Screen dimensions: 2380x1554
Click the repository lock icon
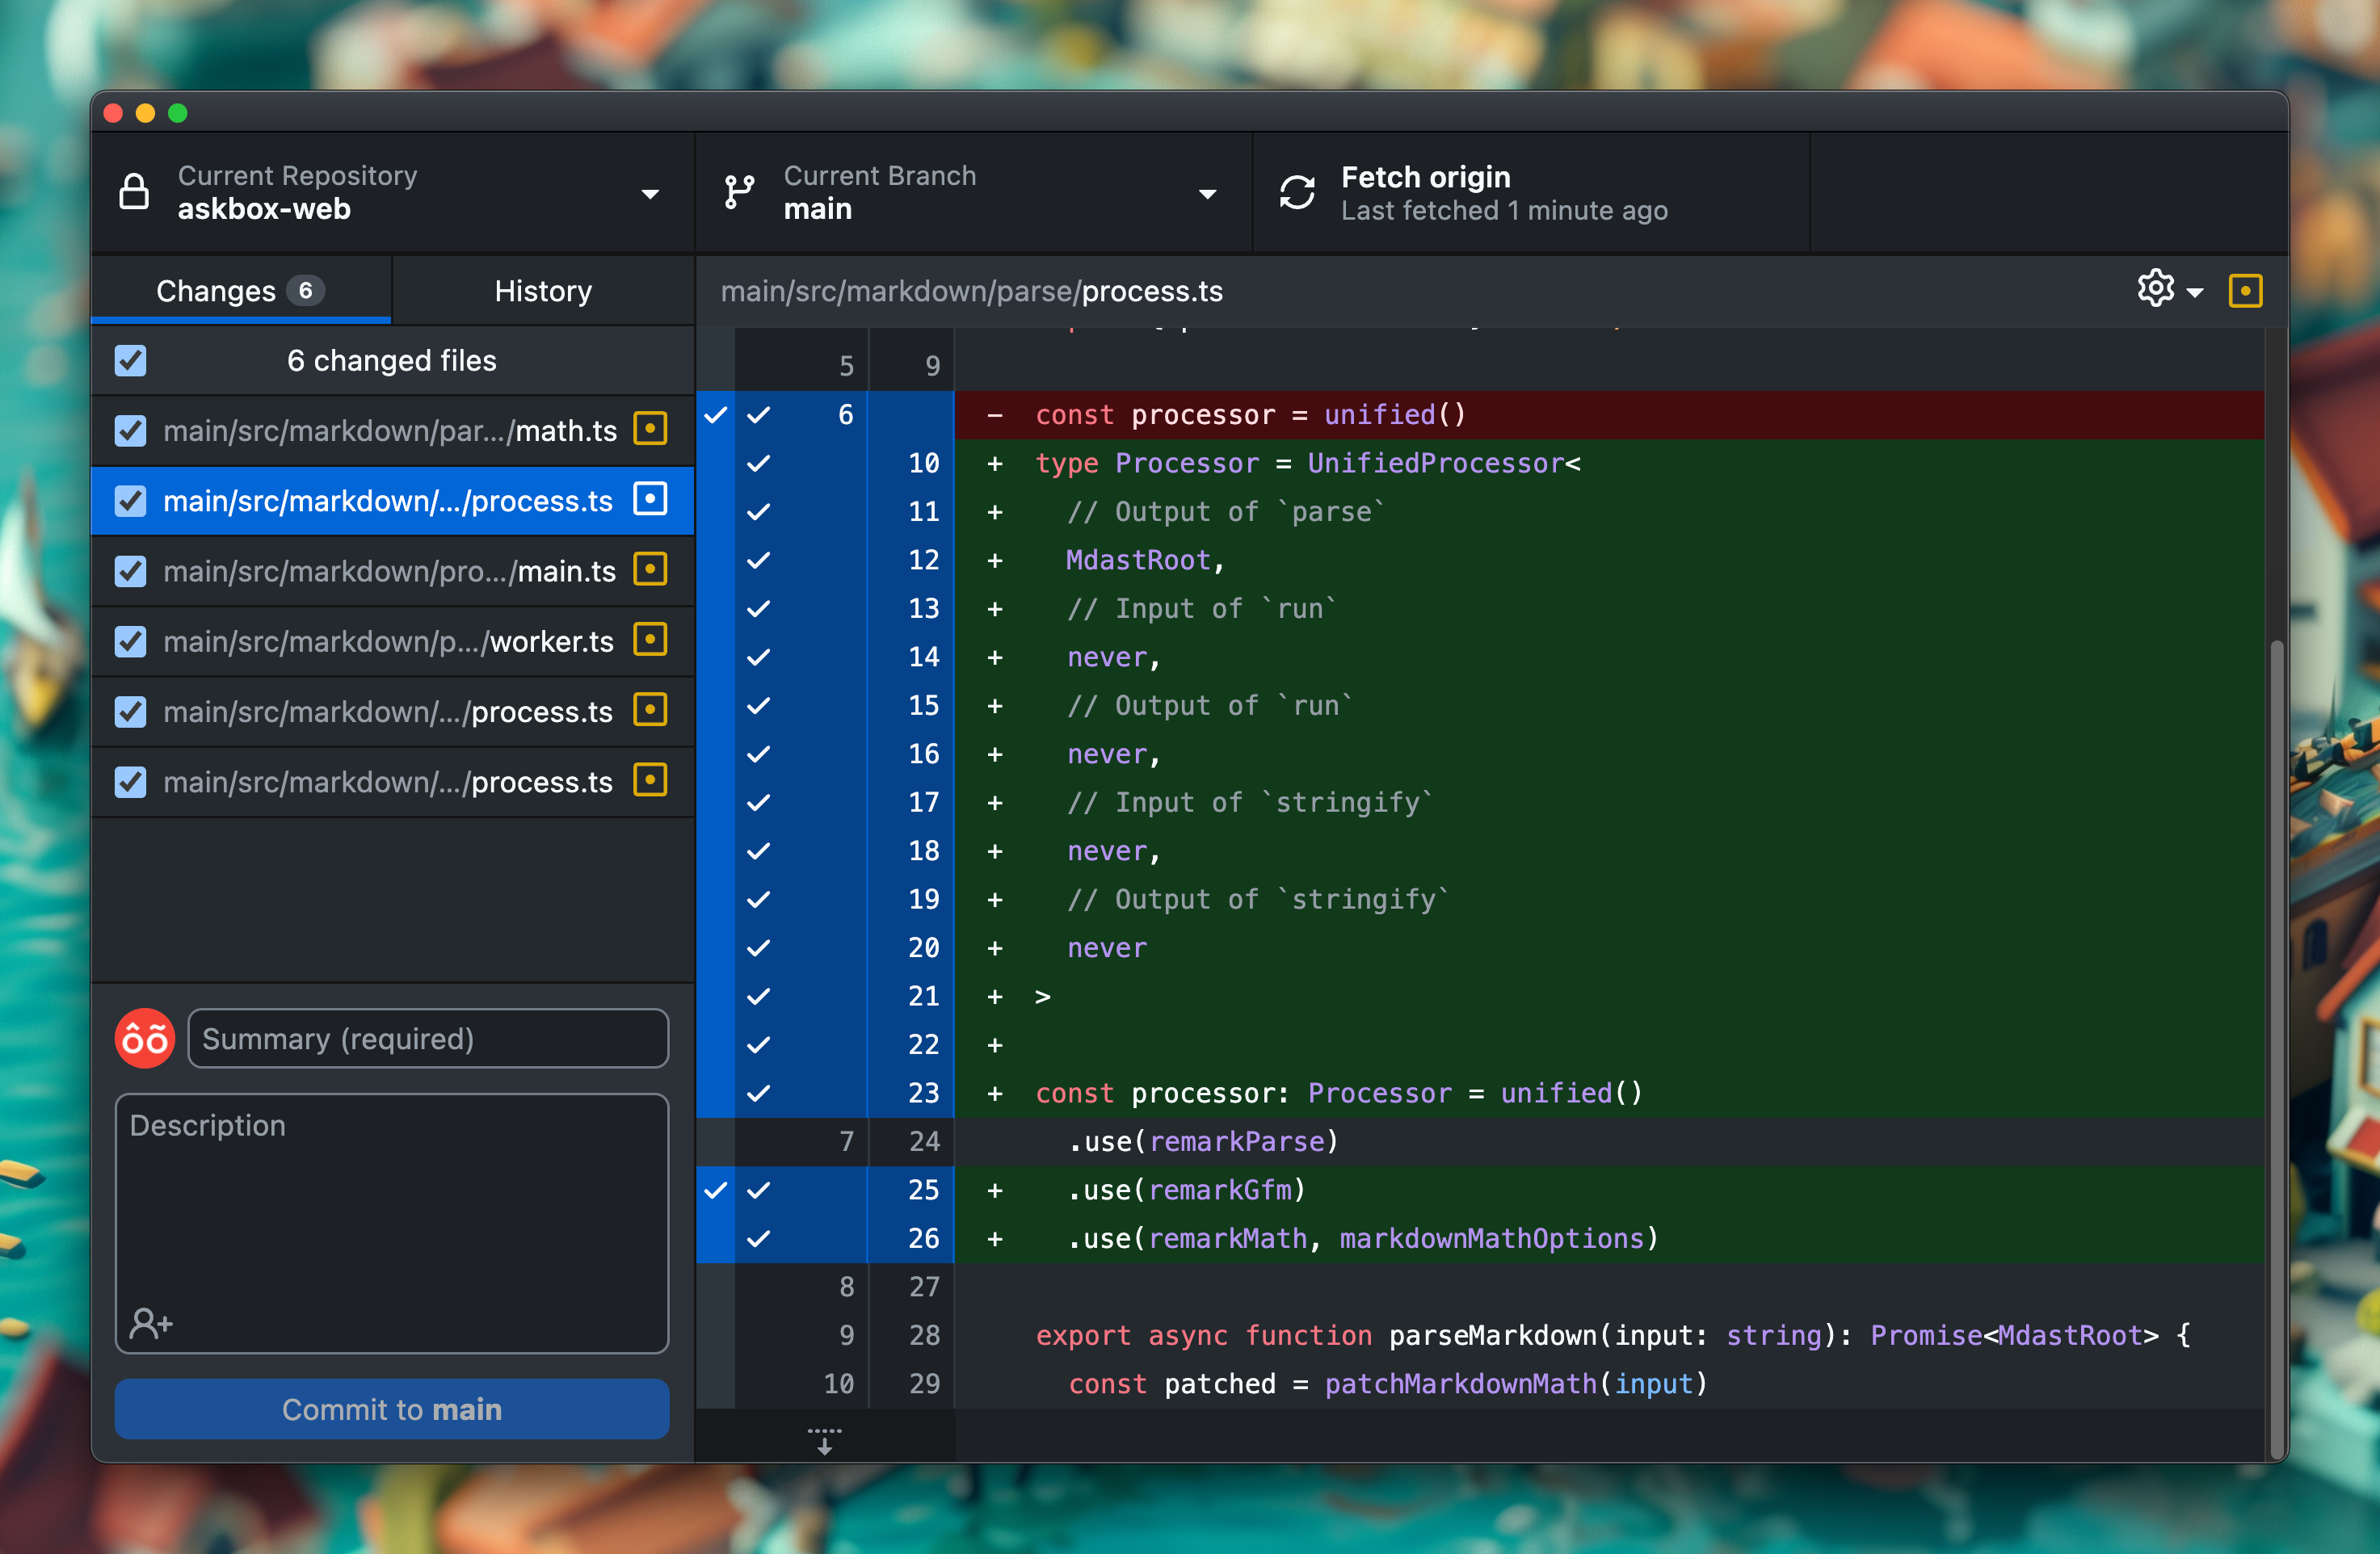click(134, 192)
